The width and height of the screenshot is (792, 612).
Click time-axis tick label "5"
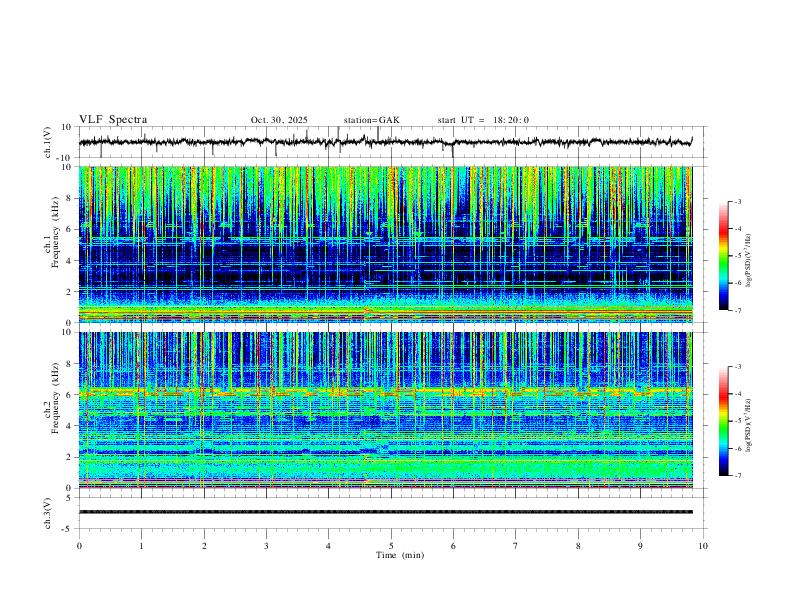click(x=391, y=546)
